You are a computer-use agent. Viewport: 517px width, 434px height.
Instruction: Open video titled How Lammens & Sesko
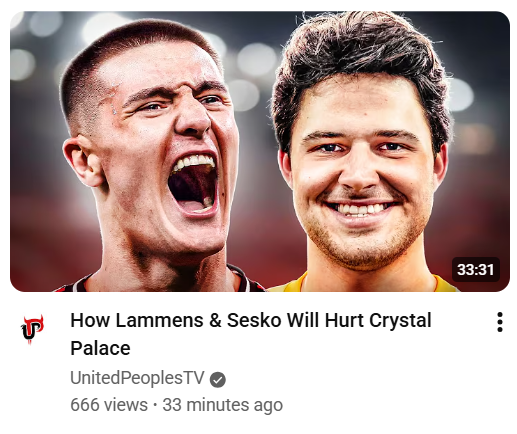point(251,334)
